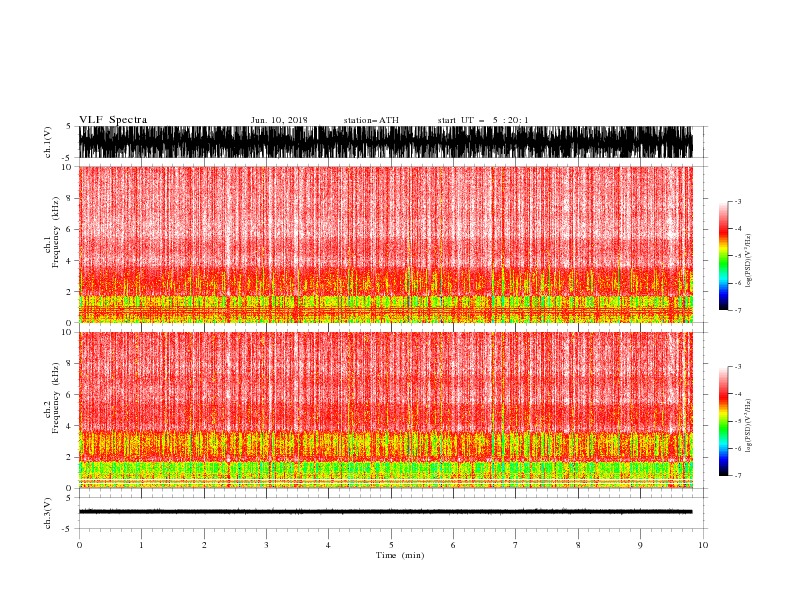Viewport: 792px width, 612px height.
Task: Click the '8' kHz tick on ch.1 frequency axis
Action: pos(69,198)
